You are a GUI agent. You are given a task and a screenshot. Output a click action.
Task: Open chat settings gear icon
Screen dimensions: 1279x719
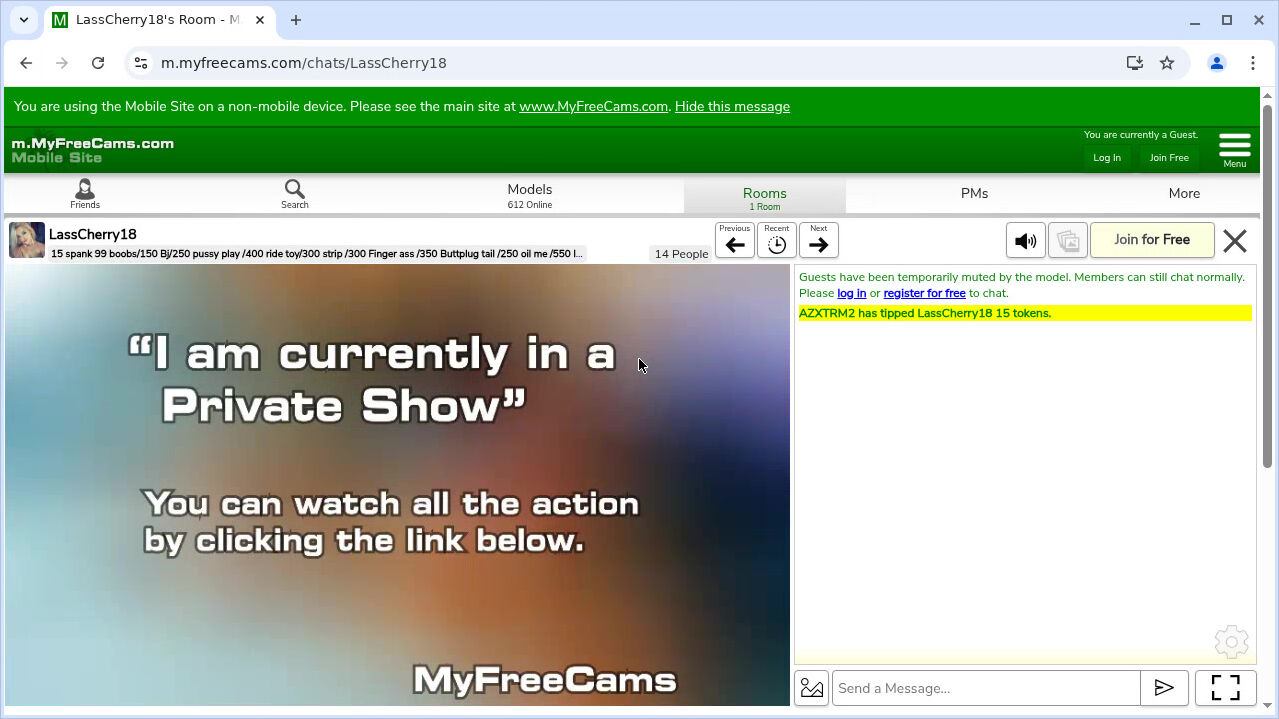[1231, 642]
